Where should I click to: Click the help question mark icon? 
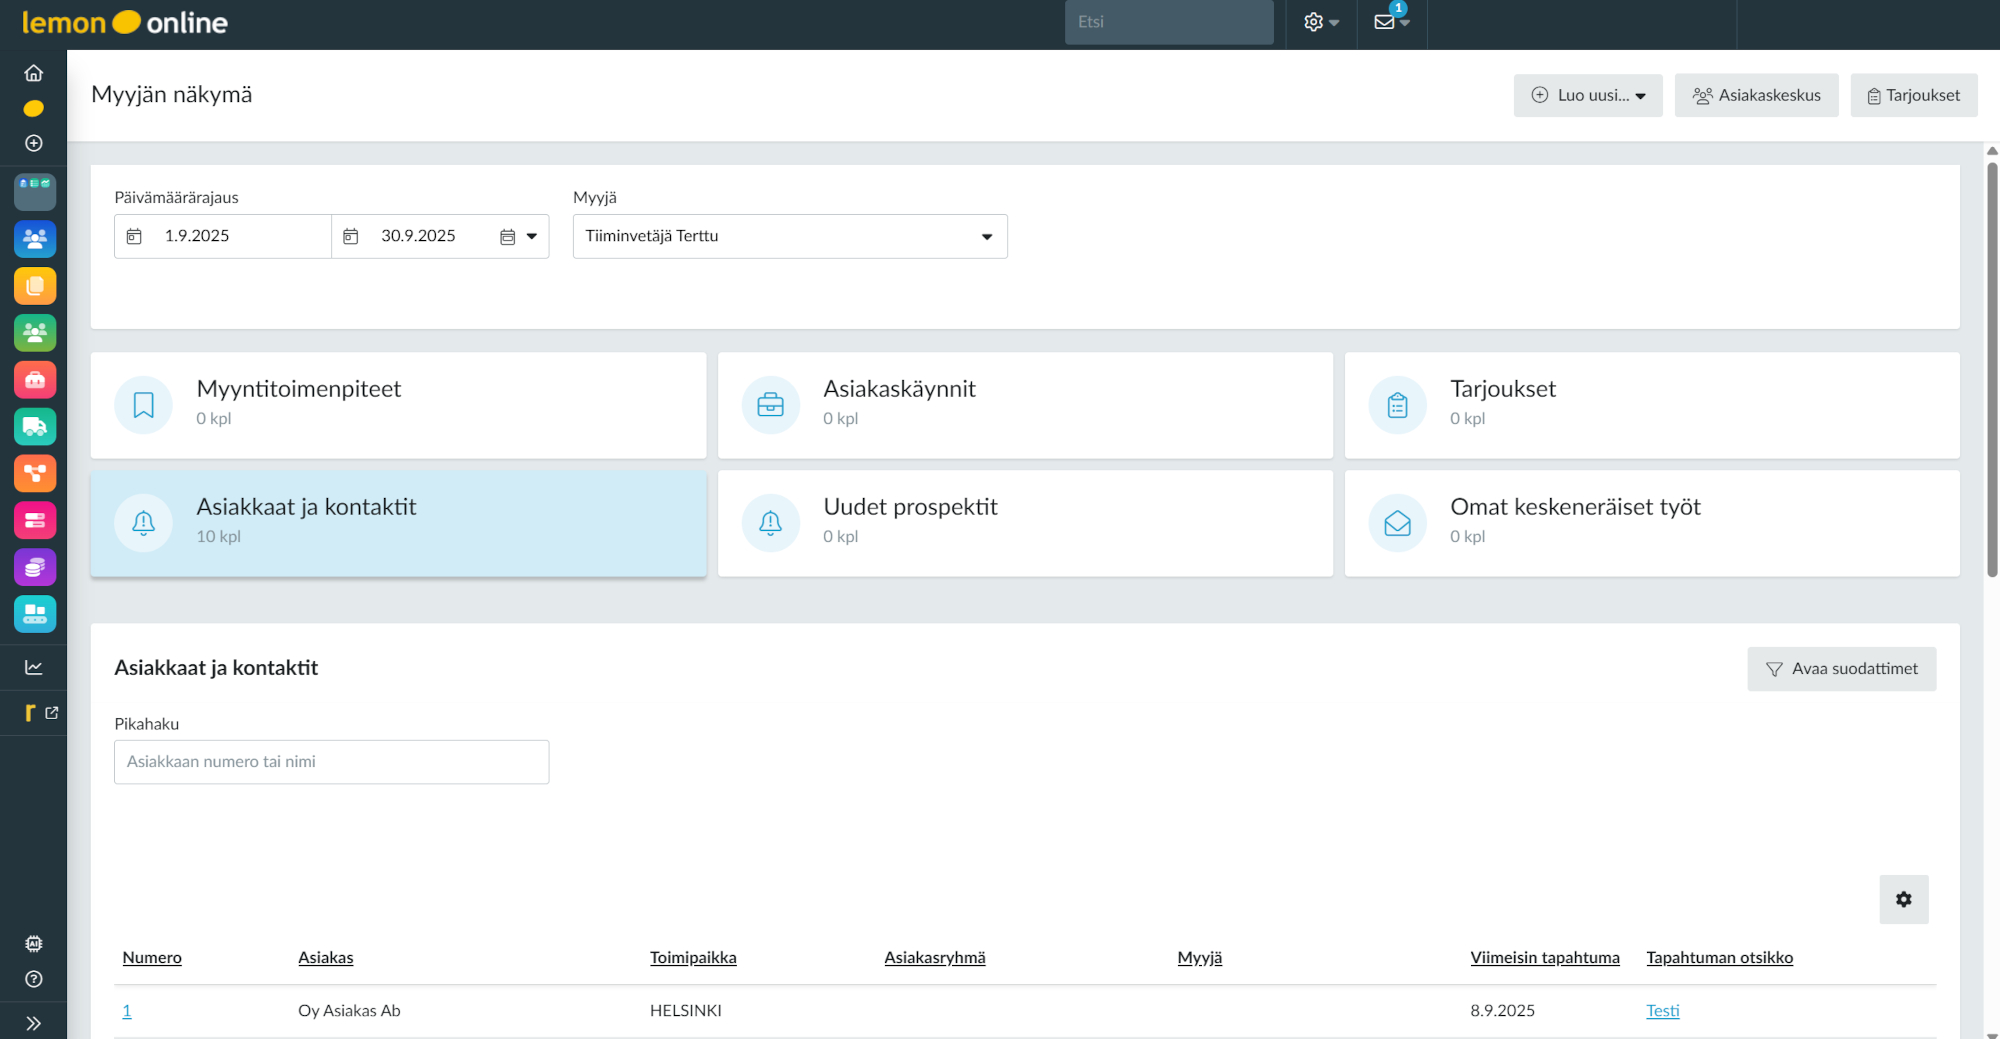(33, 979)
